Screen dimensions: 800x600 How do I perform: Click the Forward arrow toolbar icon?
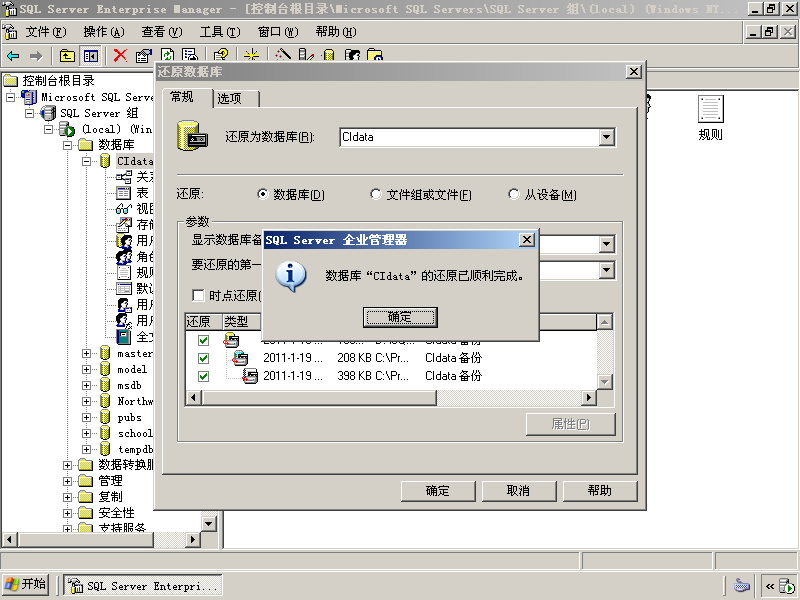36,56
